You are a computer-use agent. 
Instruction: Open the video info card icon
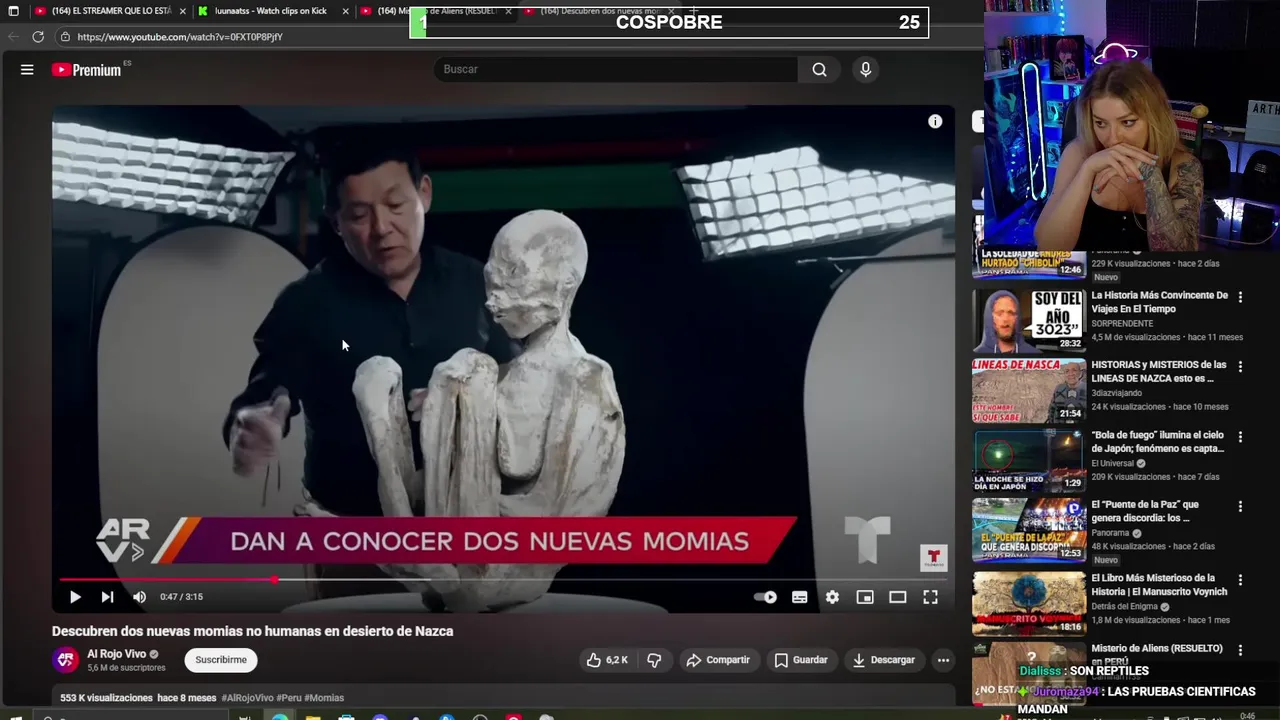935,122
